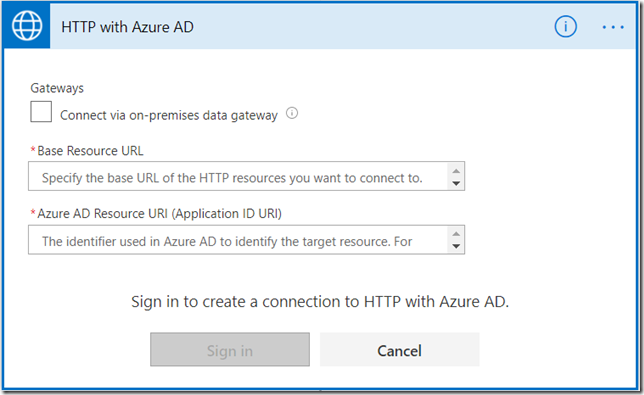The width and height of the screenshot is (644, 395).
Task: Click the Azure AD Resource URI label
Action: click(x=160, y=214)
